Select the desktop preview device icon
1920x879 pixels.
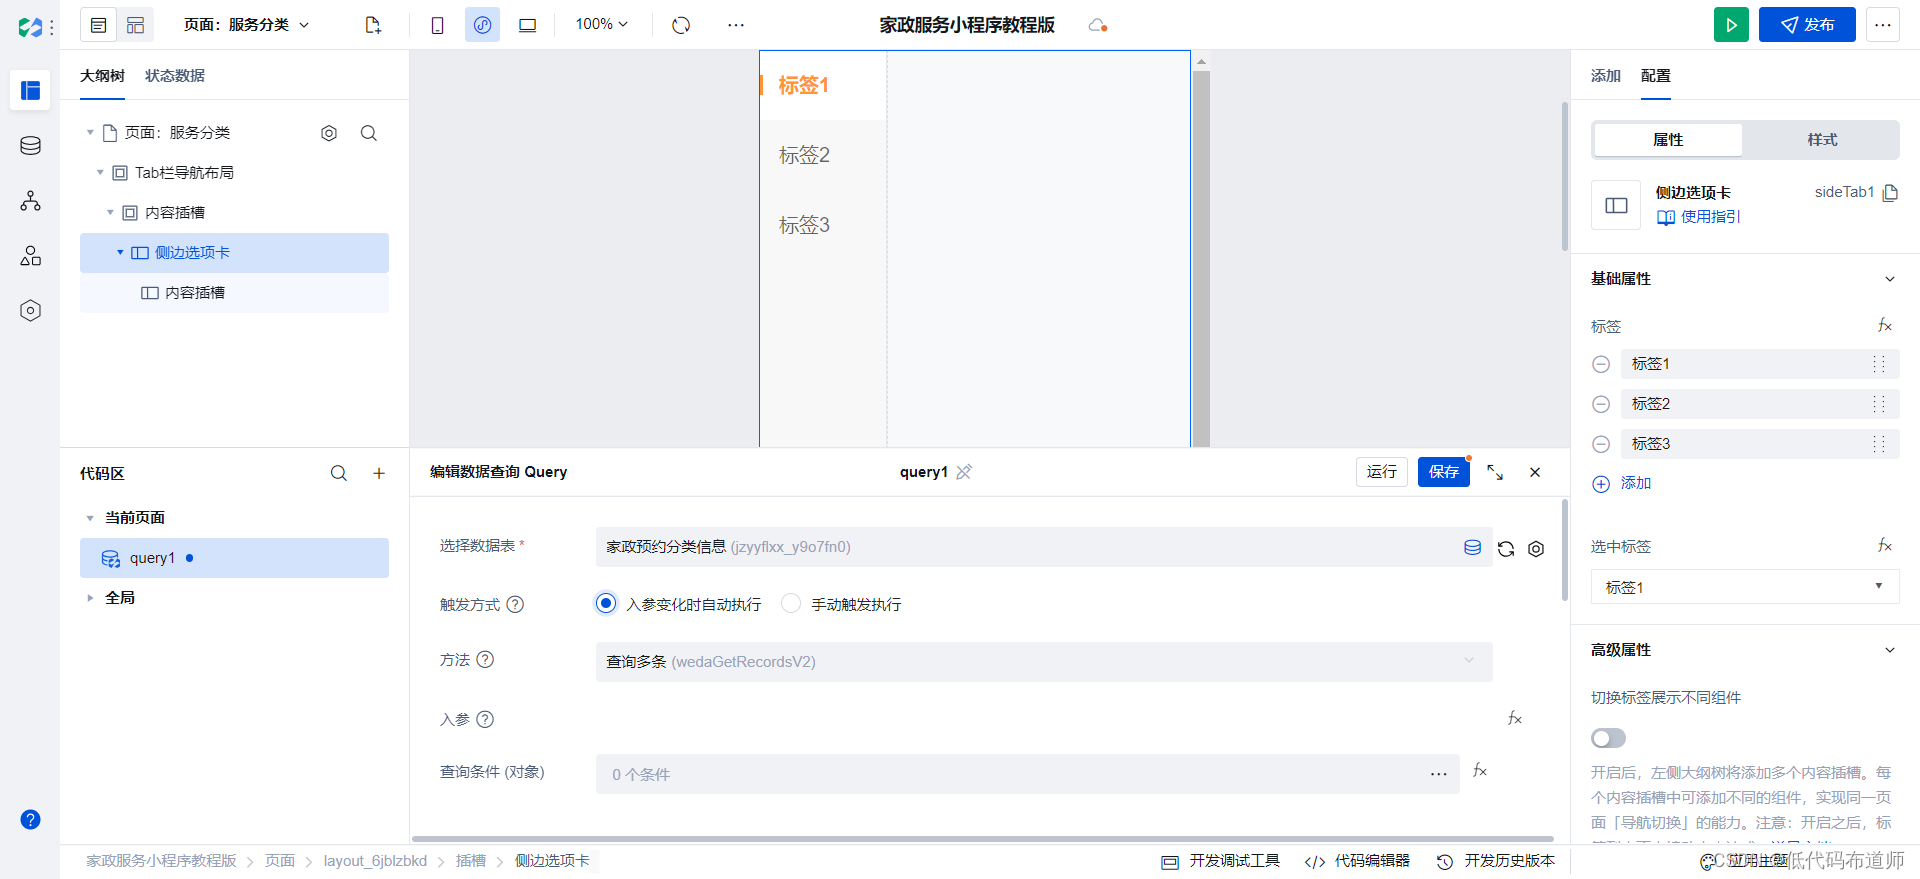(x=527, y=25)
